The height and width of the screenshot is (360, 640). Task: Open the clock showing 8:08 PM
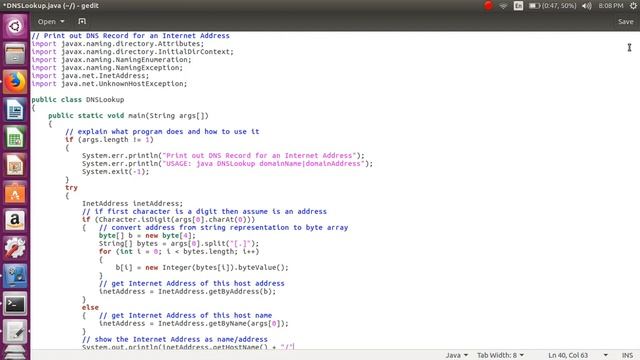[x=611, y=6]
